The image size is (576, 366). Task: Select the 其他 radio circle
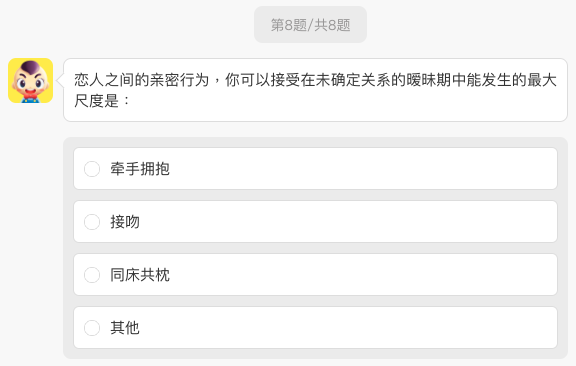click(x=92, y=328)
